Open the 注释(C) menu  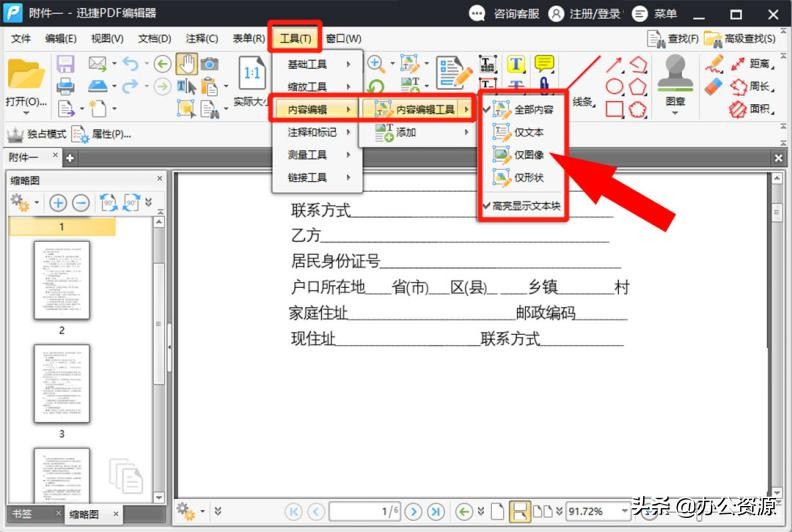[202, 38]
